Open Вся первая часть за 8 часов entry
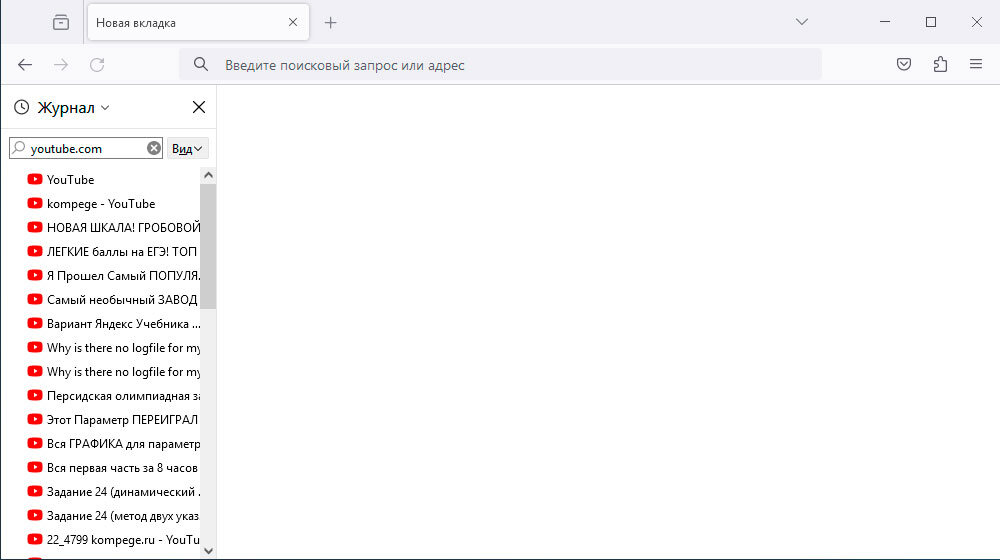The height and width of the screenshot is (560, 1000). pyautogui.click(x=114, y=468)
